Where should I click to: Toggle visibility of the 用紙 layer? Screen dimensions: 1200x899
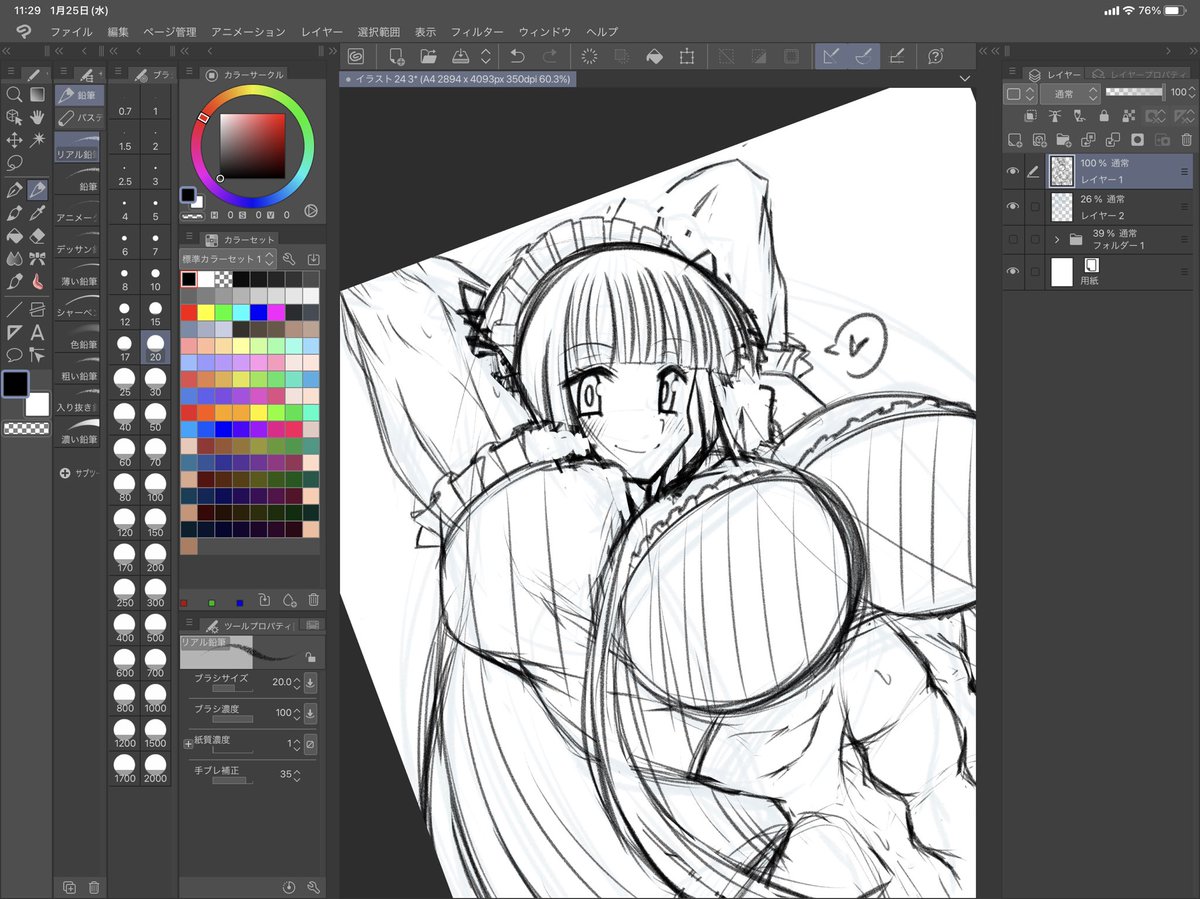coord(1013,269)
